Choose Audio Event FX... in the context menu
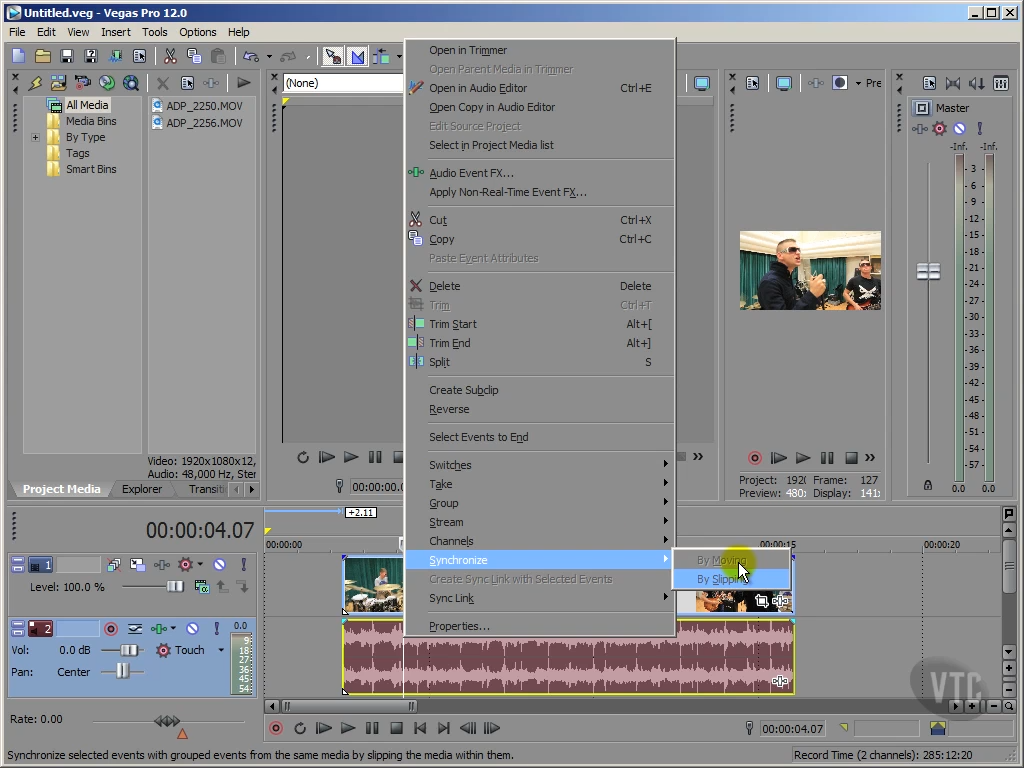The width and height of the screenshot is (1024, 768). (471, 173)
